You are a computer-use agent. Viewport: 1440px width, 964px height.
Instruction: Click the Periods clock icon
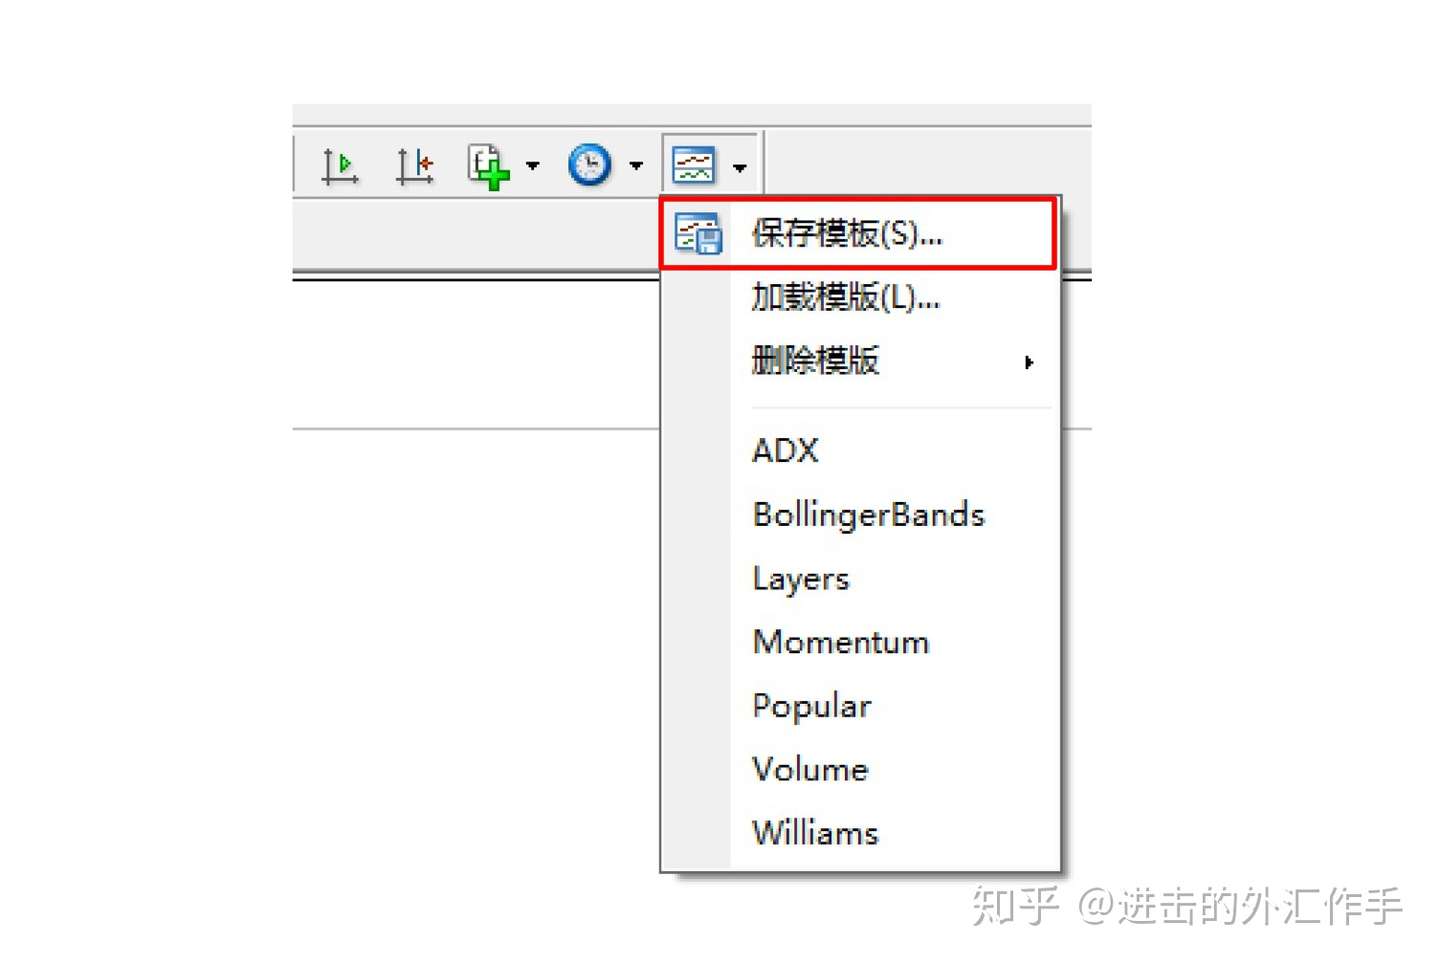click(590, 165)
